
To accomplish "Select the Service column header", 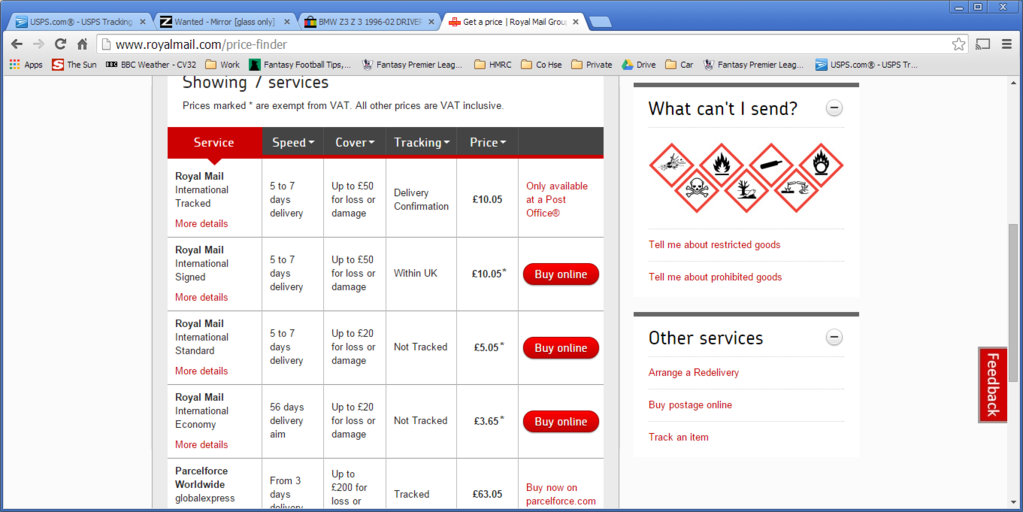I will 214,142.
